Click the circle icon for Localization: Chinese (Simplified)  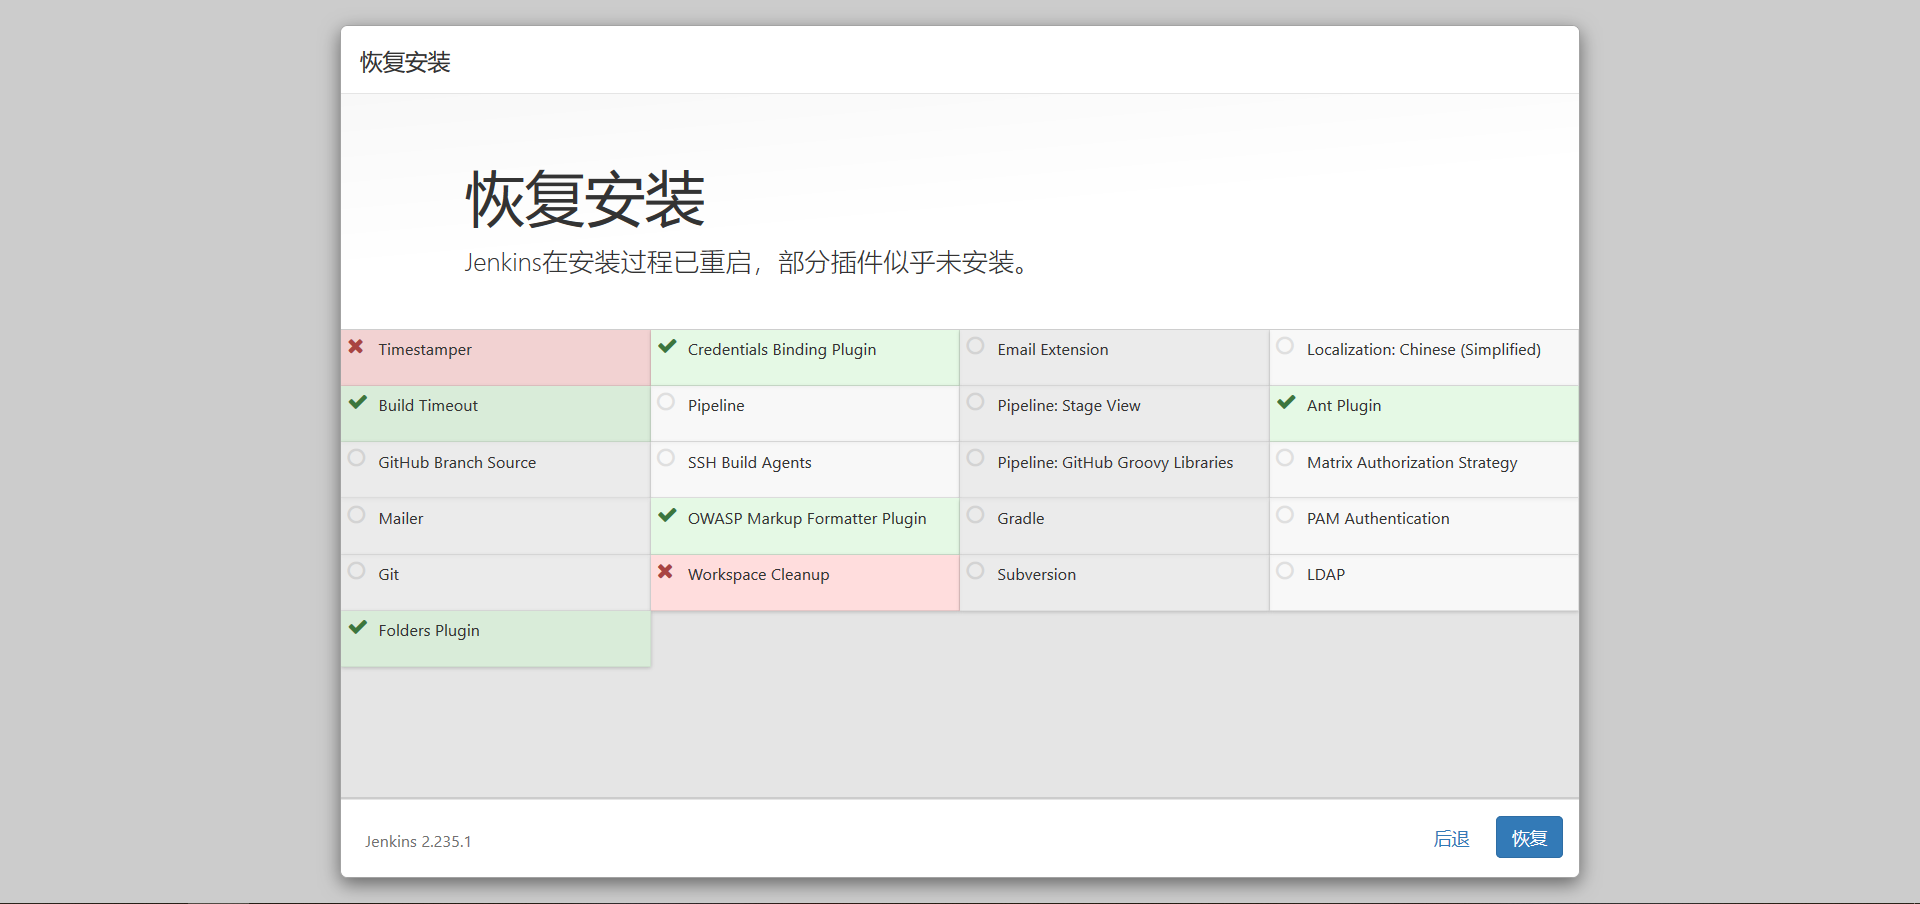(x=1285, y=346)
